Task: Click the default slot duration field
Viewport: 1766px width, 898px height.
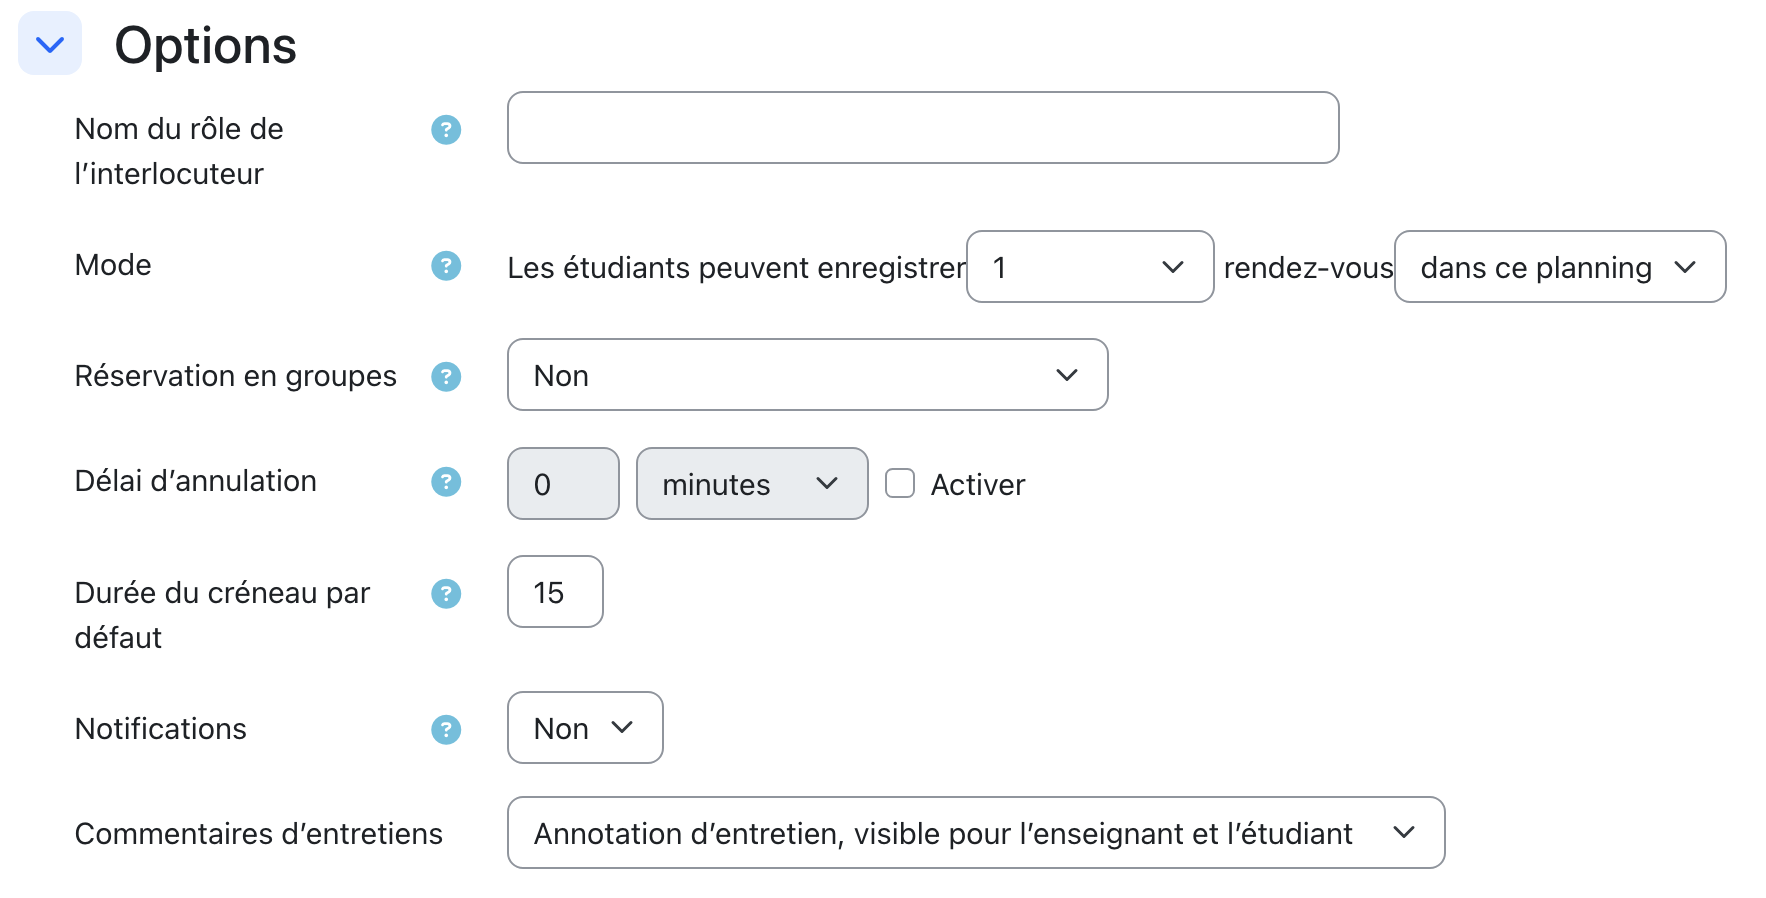Action: click(x=555, y=592)
